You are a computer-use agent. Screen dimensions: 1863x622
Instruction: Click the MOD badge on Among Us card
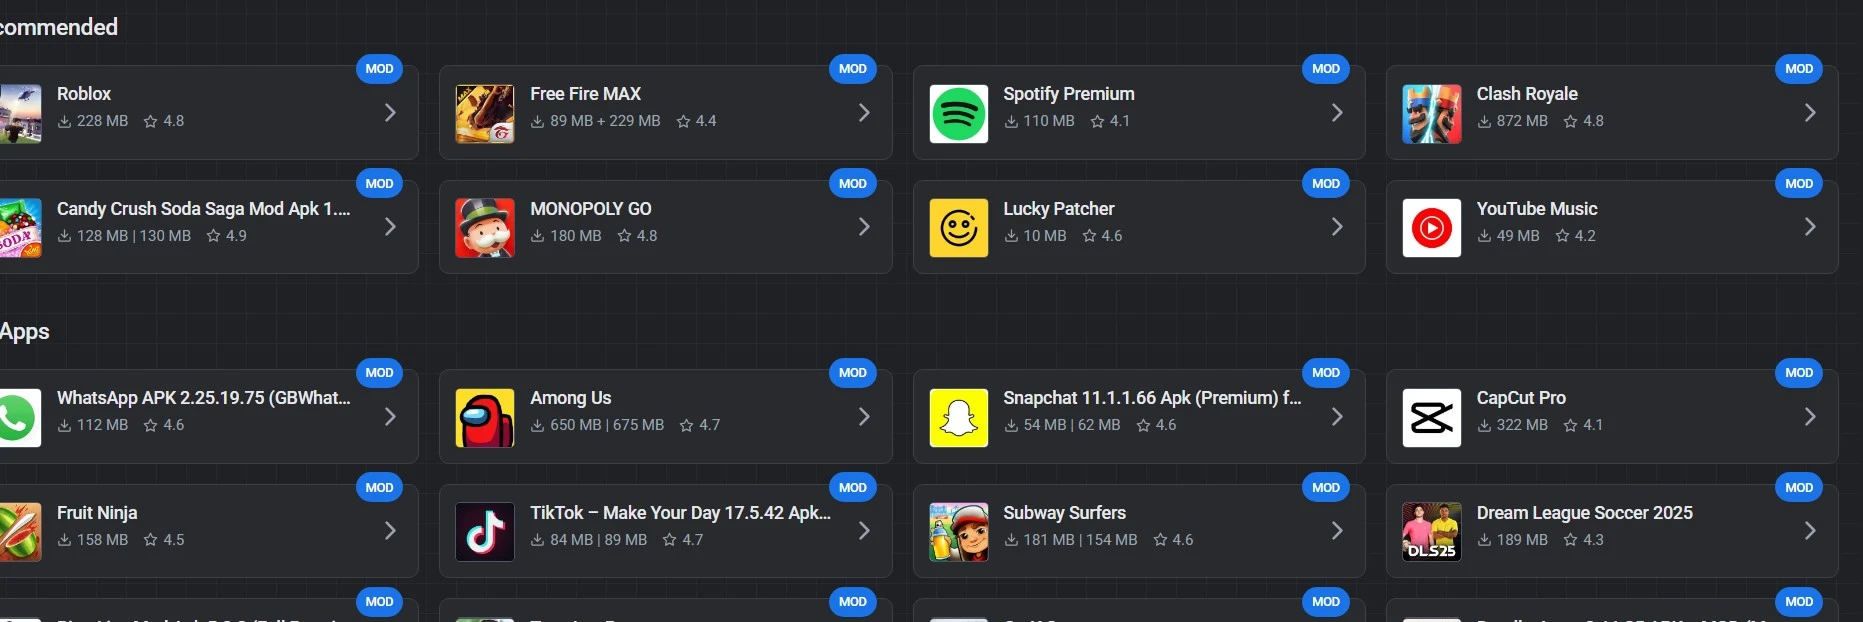pos(853,373)
